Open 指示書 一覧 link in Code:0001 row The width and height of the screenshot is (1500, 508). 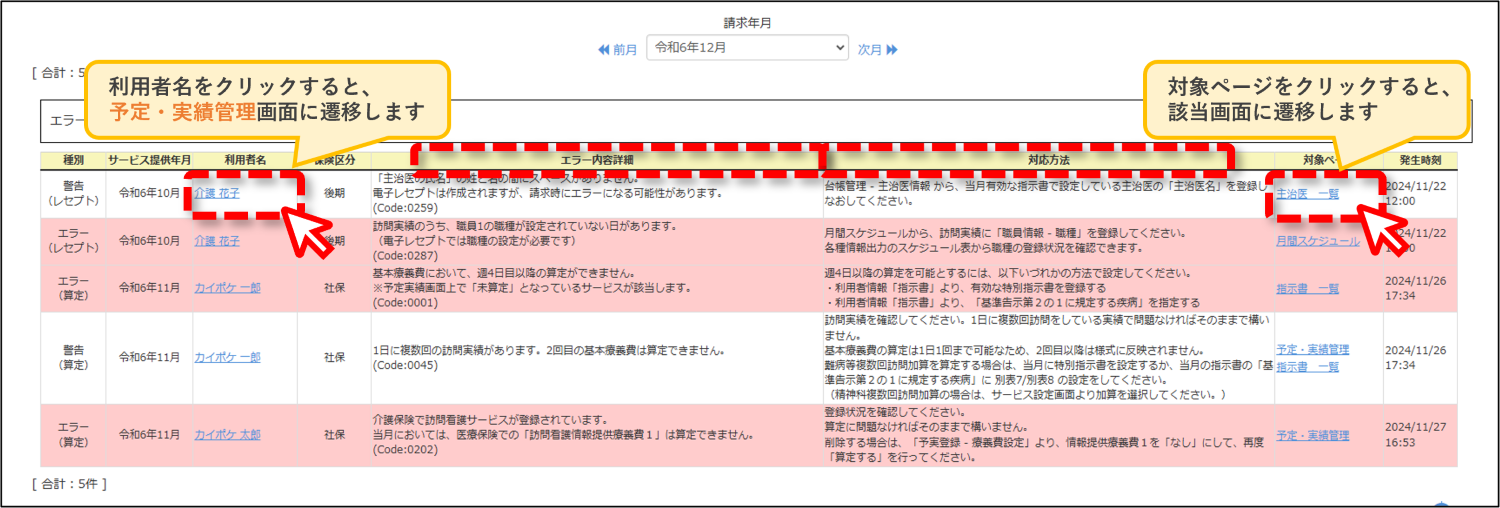click(1307, 289)
